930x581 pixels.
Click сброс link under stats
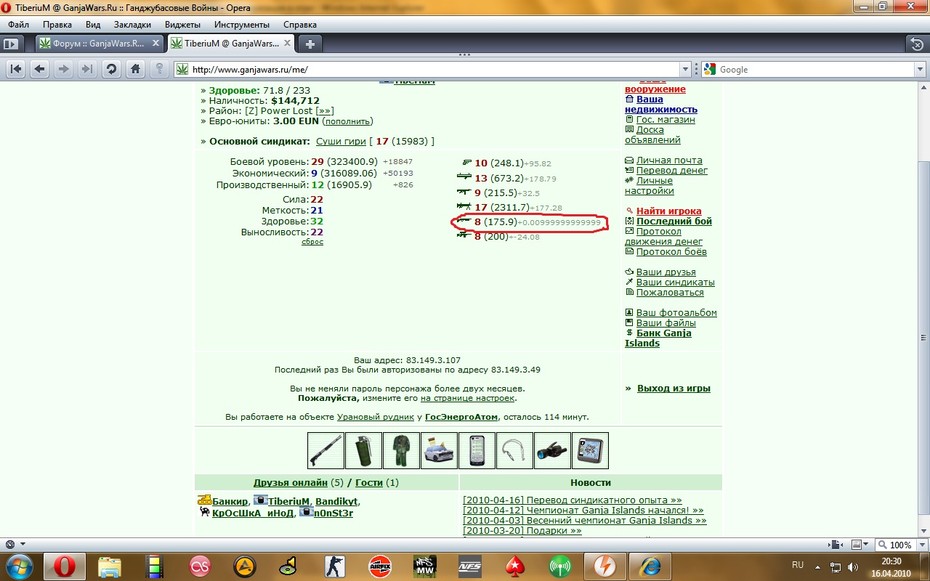pos(312,242)
